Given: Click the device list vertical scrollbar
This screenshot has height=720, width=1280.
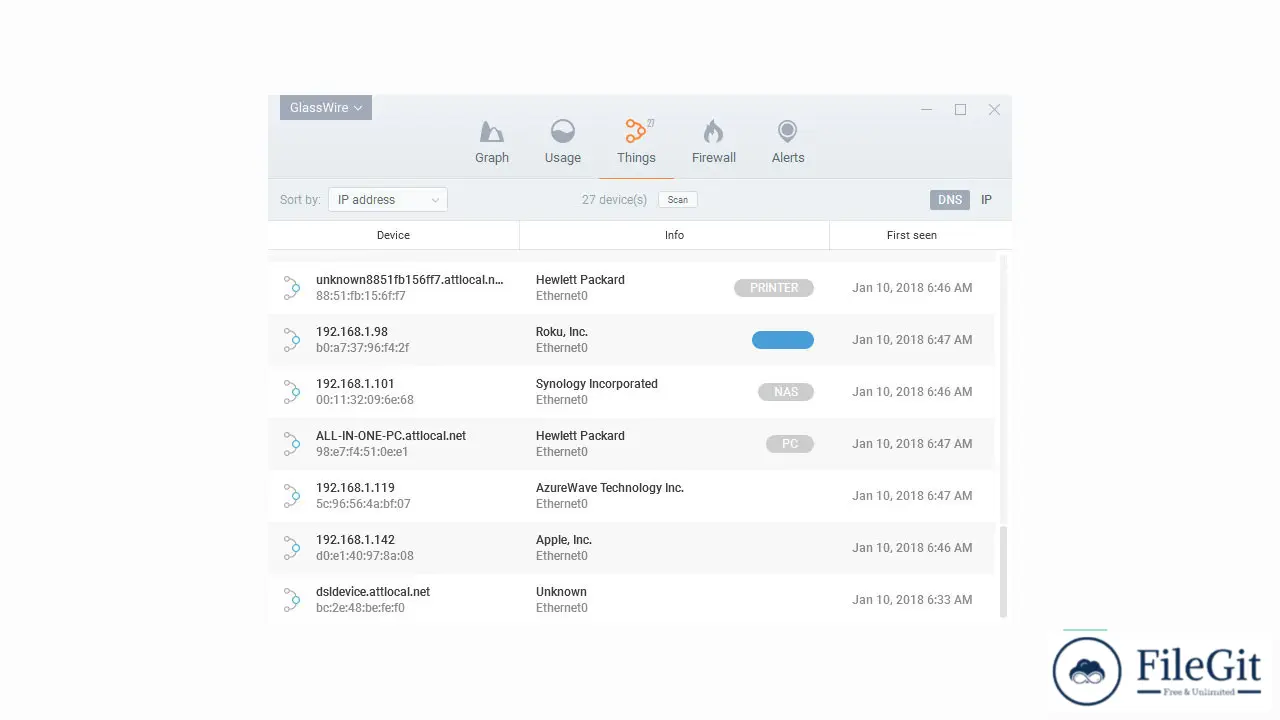Looking at the screenshot, I should (x=1003, y=572).
